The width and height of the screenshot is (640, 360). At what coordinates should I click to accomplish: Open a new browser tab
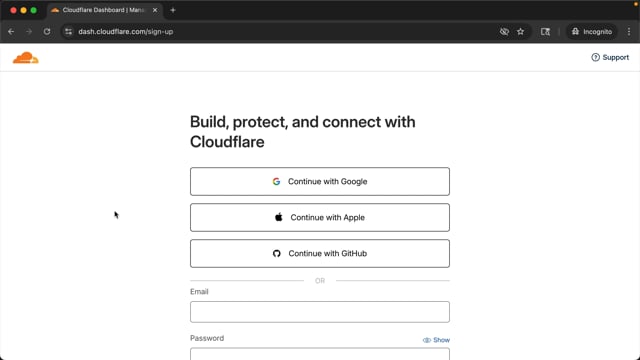pos(173,10)
